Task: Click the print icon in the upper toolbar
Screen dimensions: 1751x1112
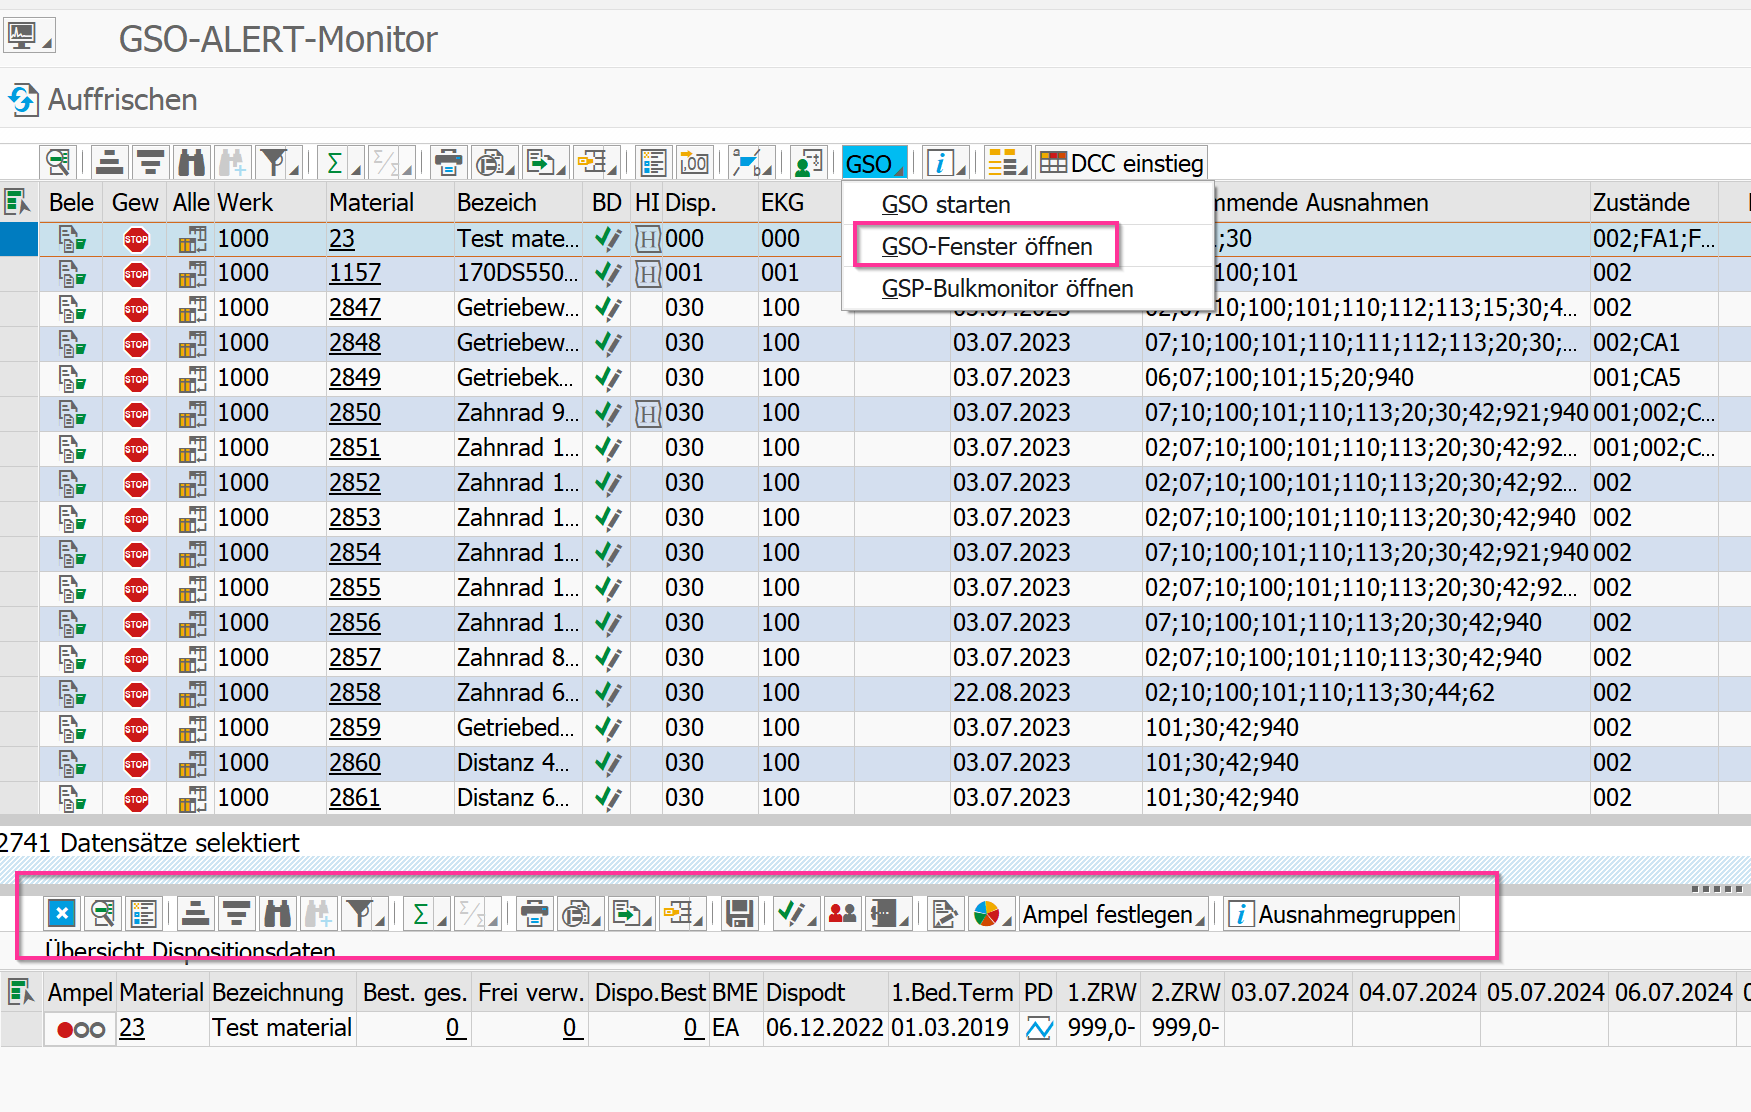Action: click(449, 162)
